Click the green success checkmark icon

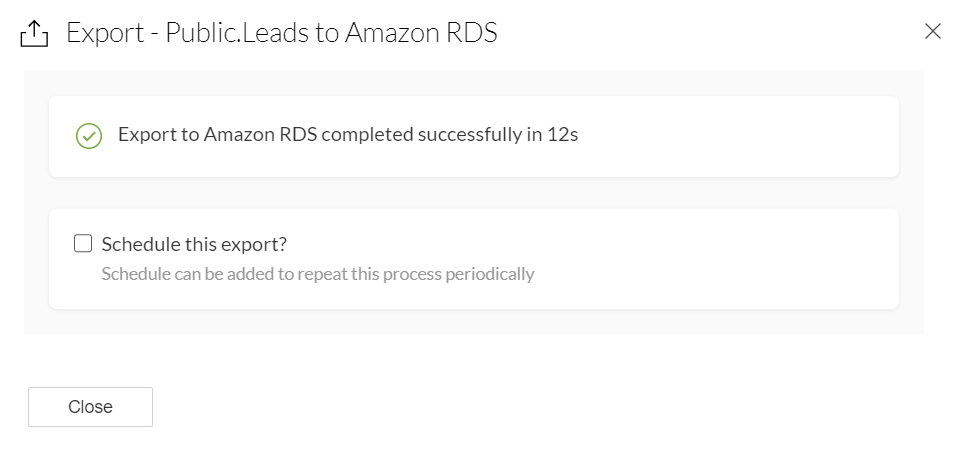[89, 136]
